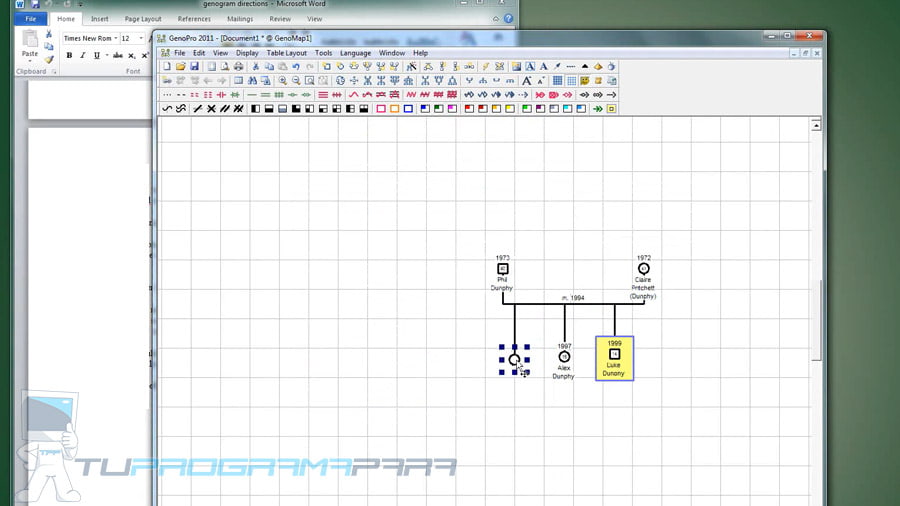Click the single diagonal slash icon

[197, 108]
